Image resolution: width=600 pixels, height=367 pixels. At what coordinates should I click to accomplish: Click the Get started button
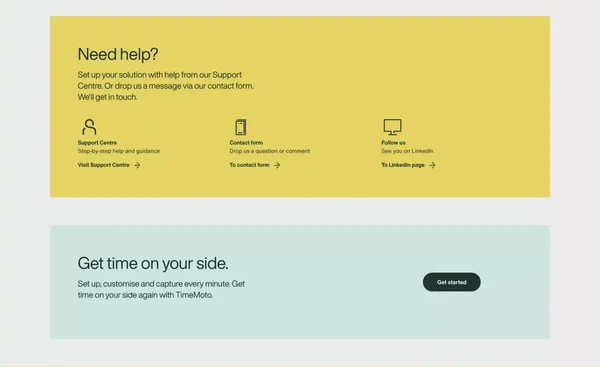click(452, 282)
